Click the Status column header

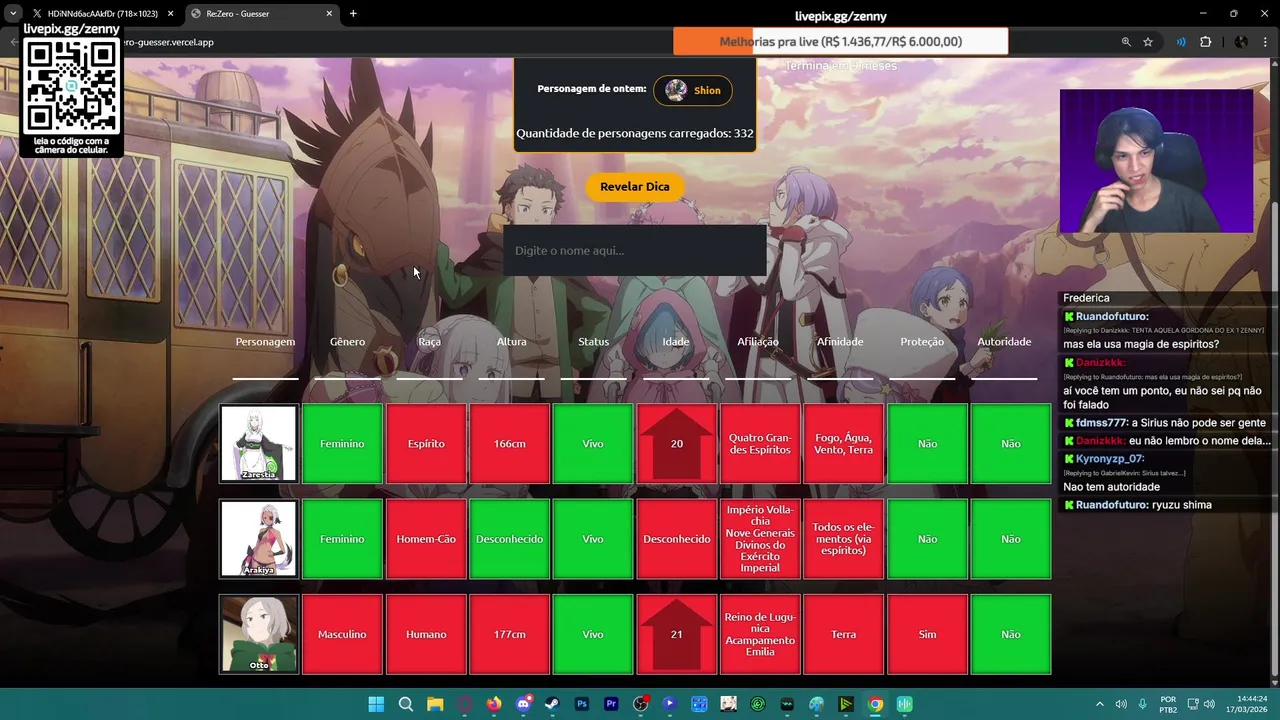click(593, 342)
